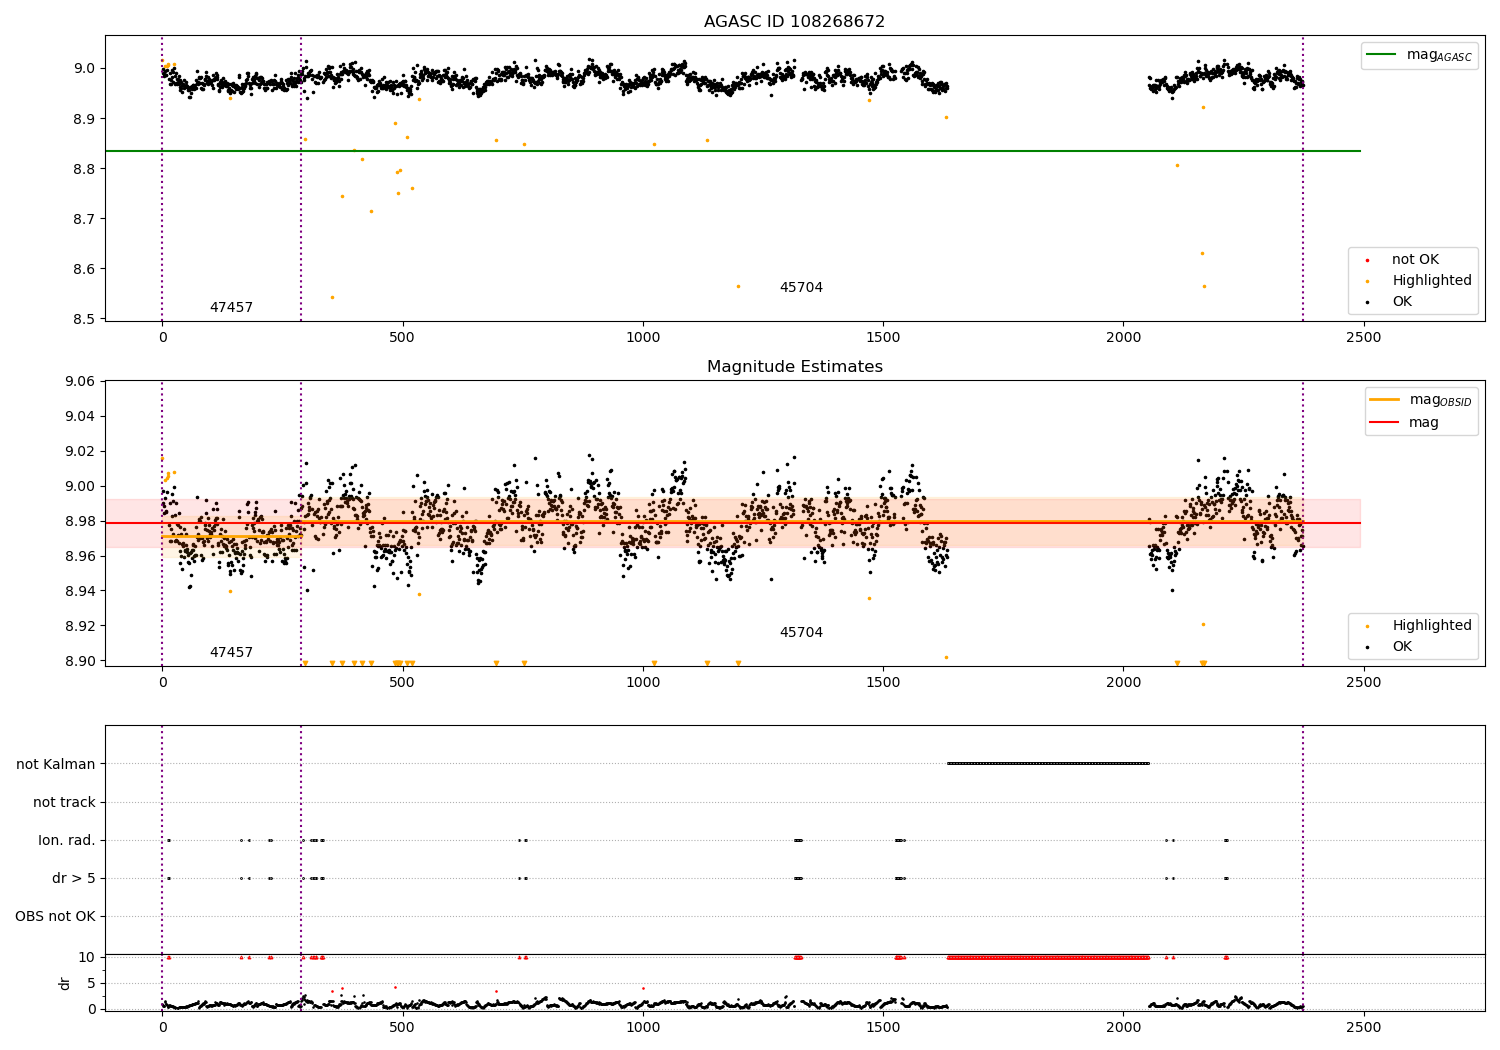Click the "1000" x-tick below the Magnitude Estimates plot
Viewport: 1500px width, 1050px height.
coord(642,683)
